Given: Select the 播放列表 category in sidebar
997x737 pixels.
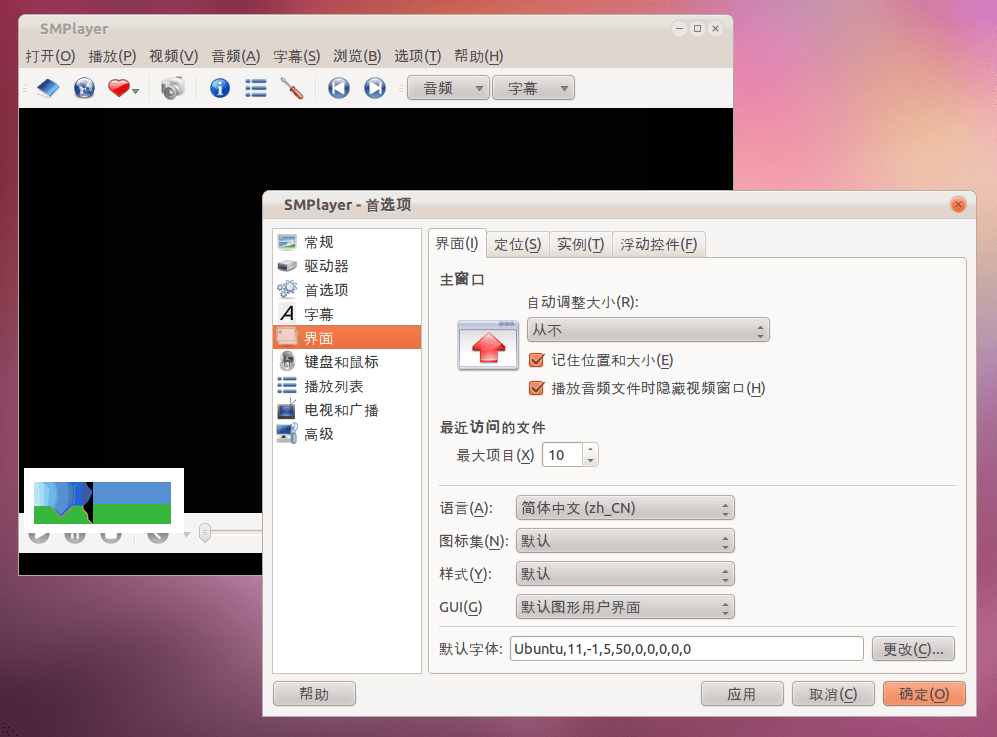Looking at the screenshot, I should click(x=347, y=386).
